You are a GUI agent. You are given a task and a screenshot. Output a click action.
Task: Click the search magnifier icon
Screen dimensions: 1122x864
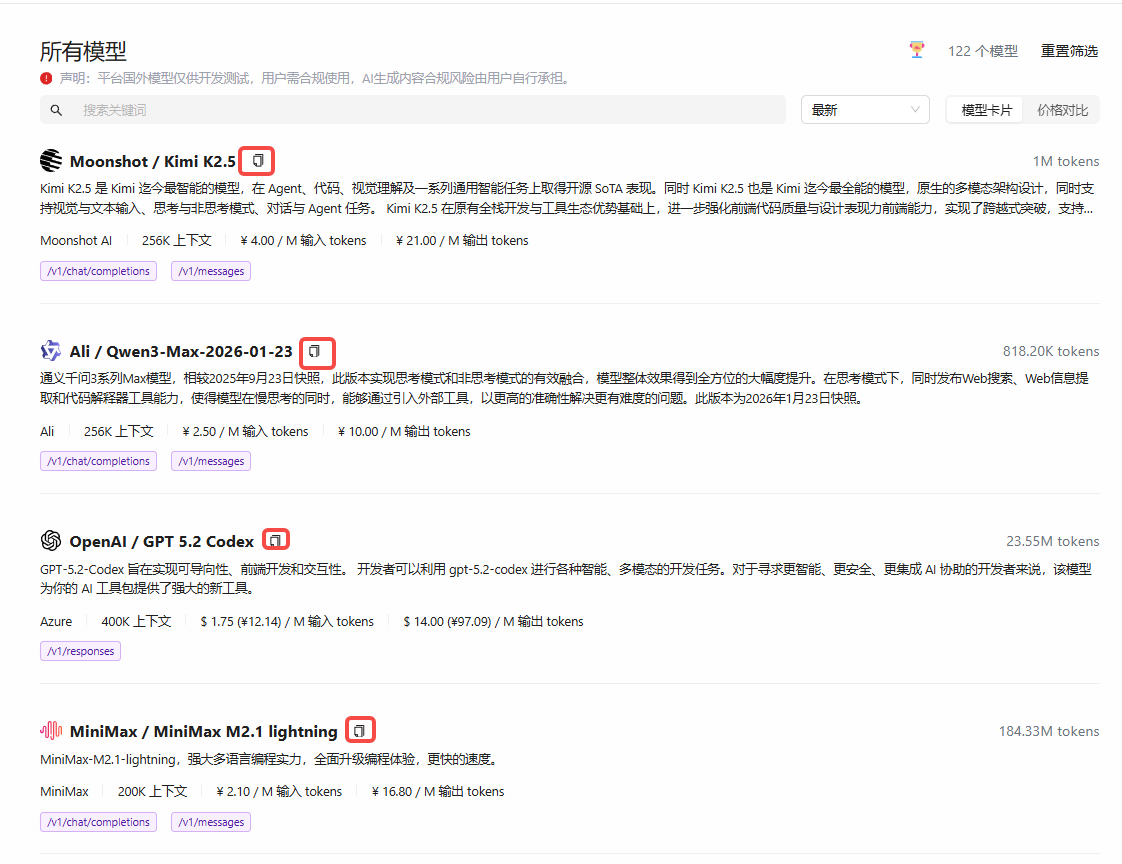[56, 110]
